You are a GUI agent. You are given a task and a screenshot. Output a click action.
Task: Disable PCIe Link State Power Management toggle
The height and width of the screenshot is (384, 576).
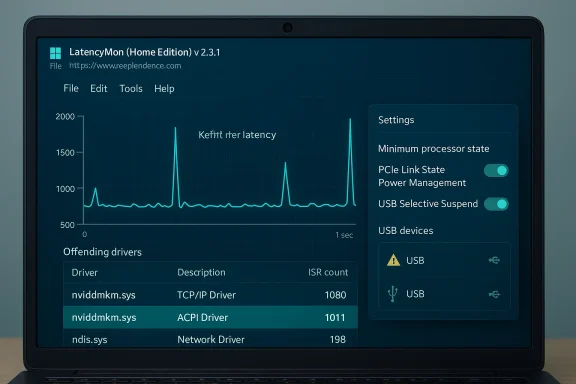coord(496,171)
